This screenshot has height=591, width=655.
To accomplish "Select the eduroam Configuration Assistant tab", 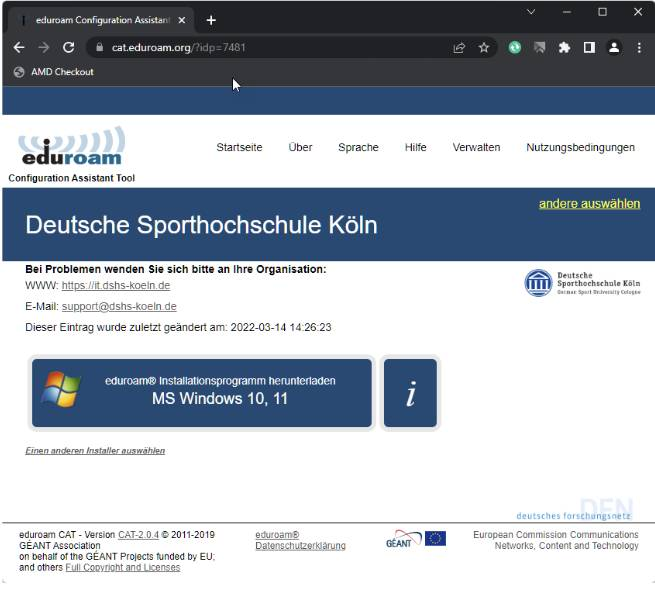I will click(x=102, y=20).
